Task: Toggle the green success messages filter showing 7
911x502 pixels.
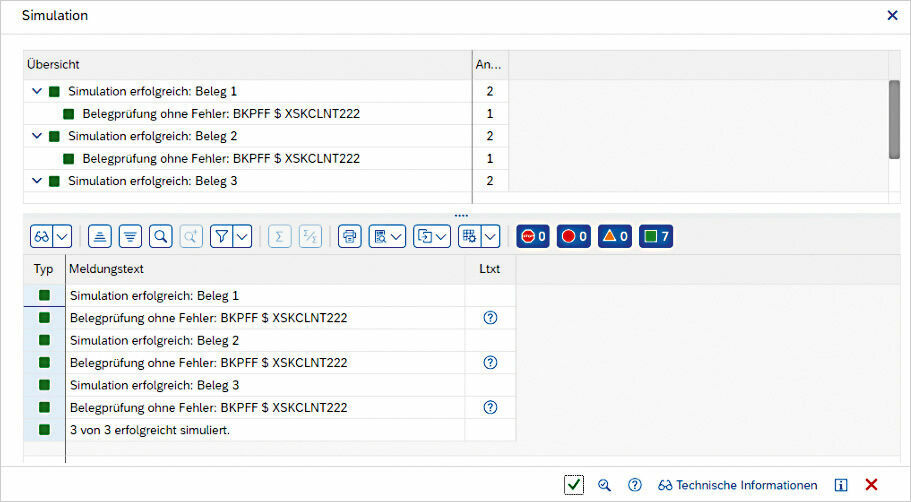Action: [656, 236]
